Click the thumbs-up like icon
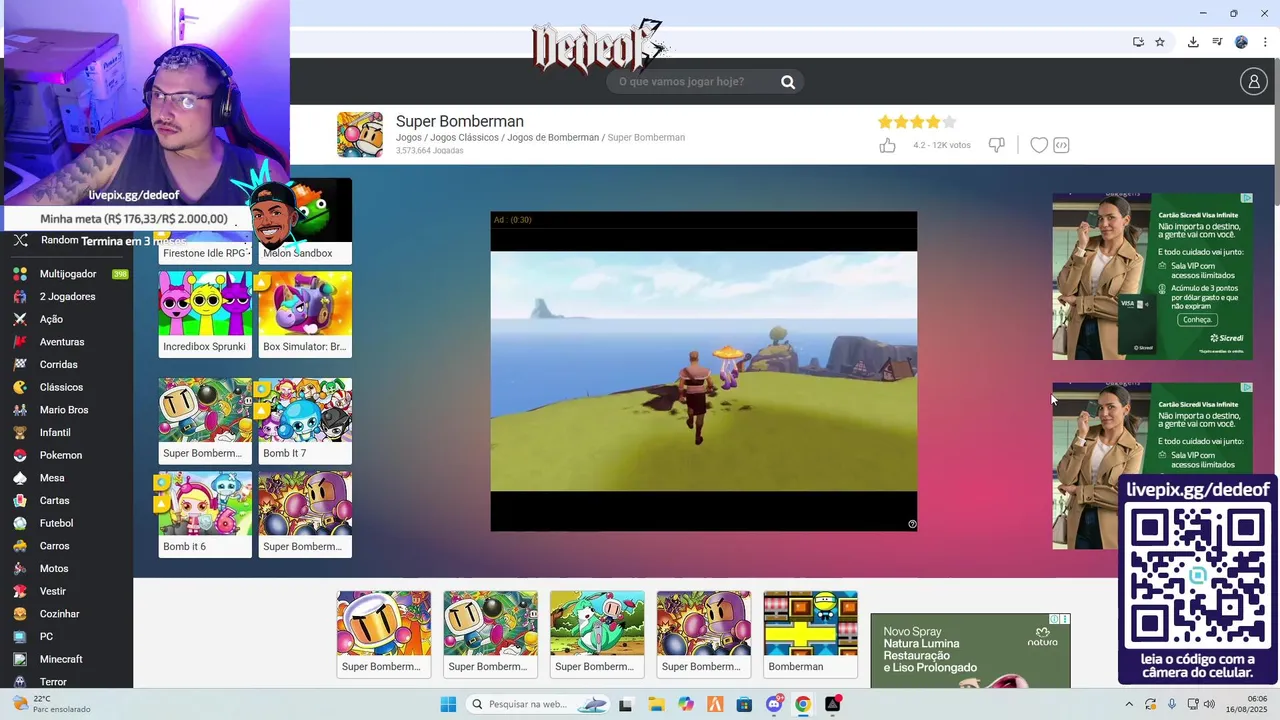 click(887, 145)
